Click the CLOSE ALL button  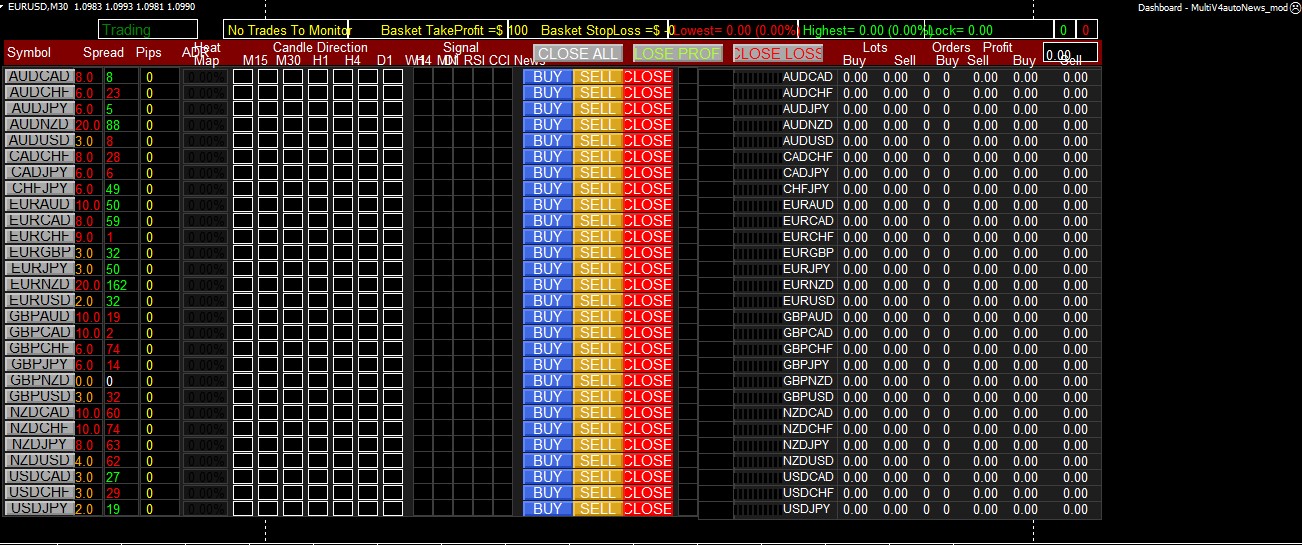(x=578, y=53)
